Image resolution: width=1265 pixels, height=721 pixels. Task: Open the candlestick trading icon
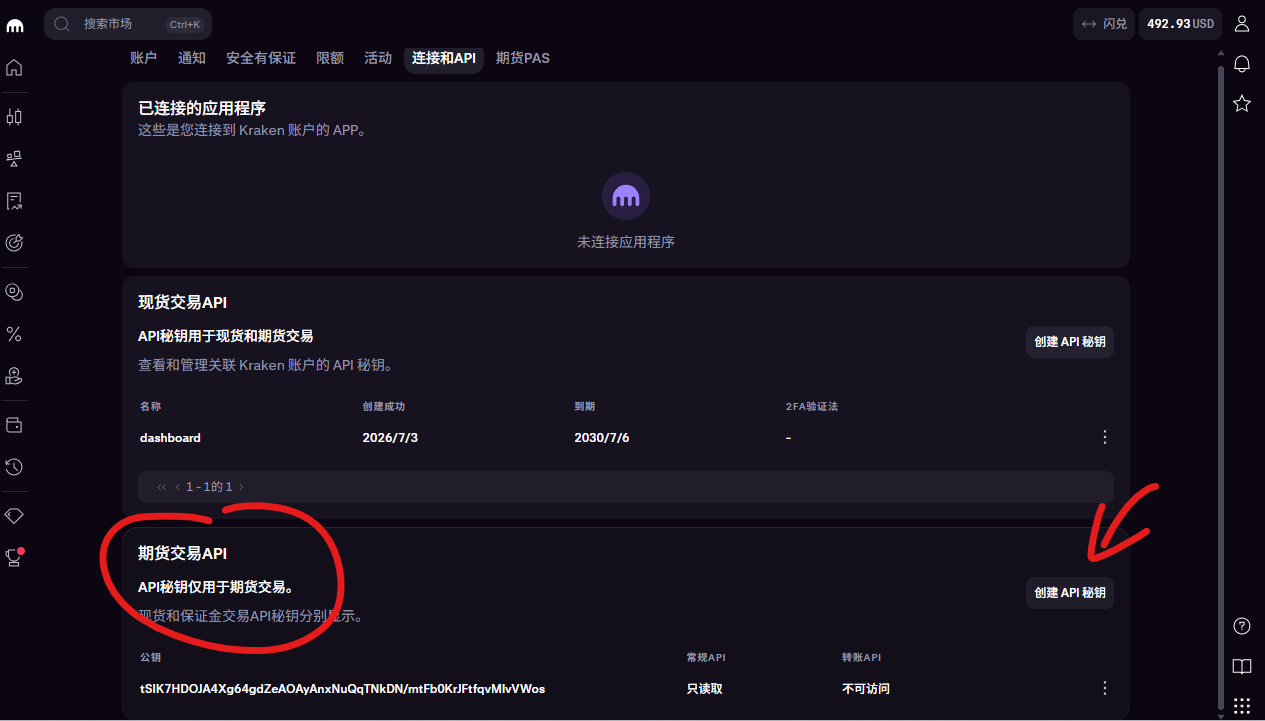click(x=14, y=117)
